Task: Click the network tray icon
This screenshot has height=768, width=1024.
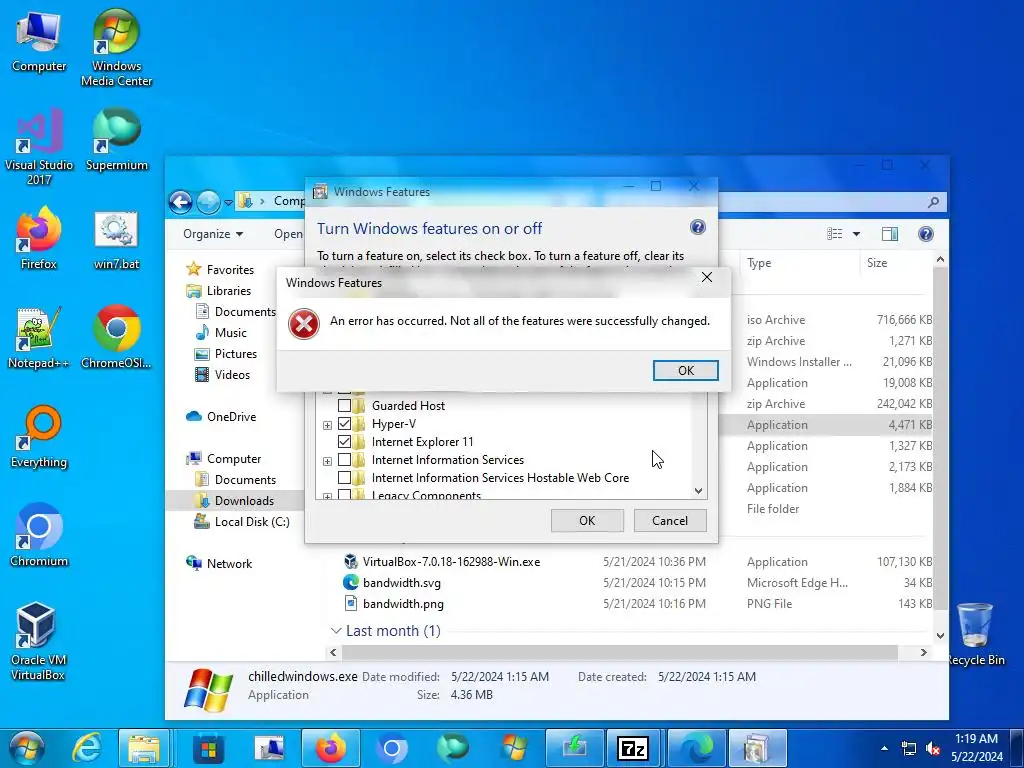Action: [x=908, y=748]
